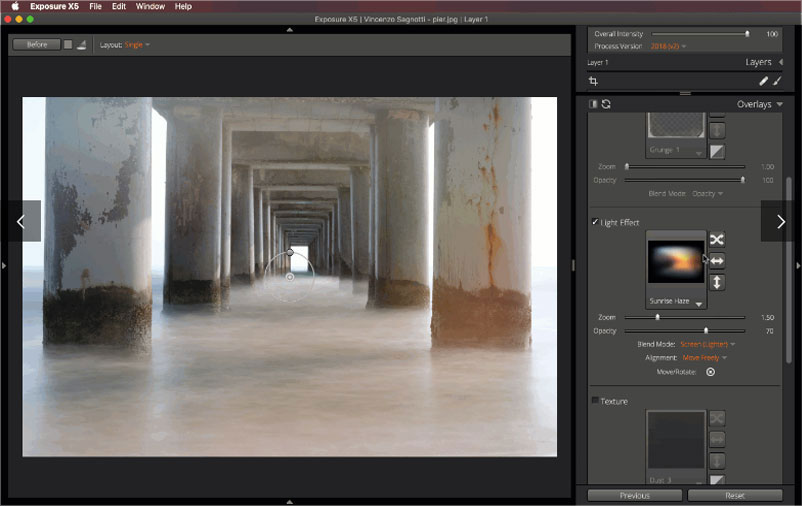The height and width of the screenshot is (506, 802).
Task: Click the Dust 3 texture thumbnail
Action: pos(676,439)
